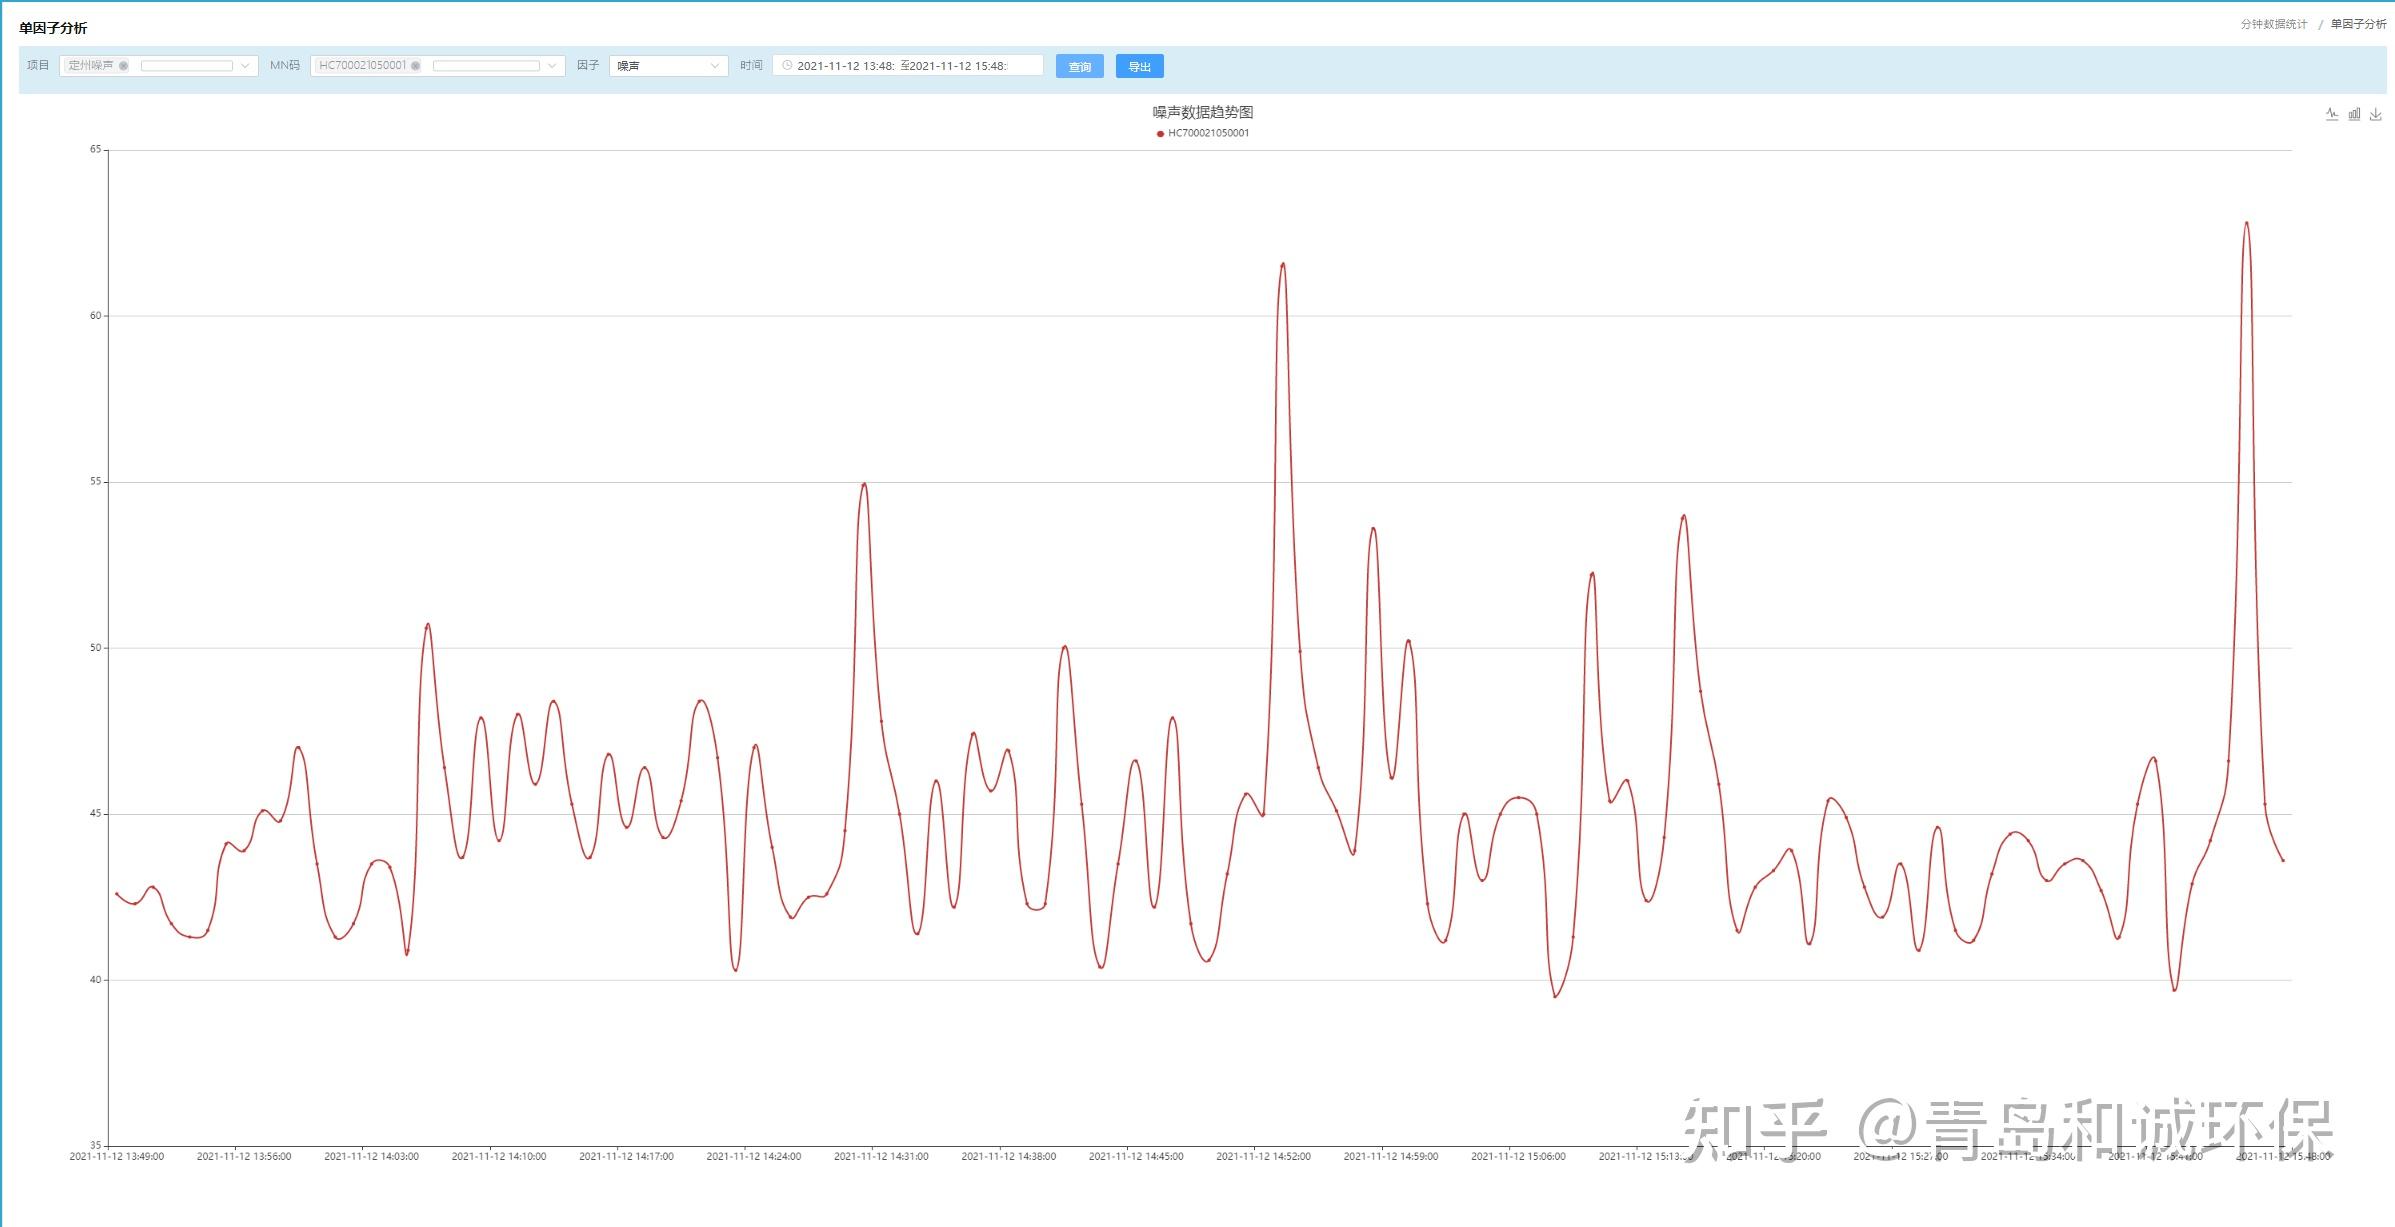Open the 因子 factor dropdown showing 噪声
Viewport: 2395px width, 1227px height.
pos(668,66)
